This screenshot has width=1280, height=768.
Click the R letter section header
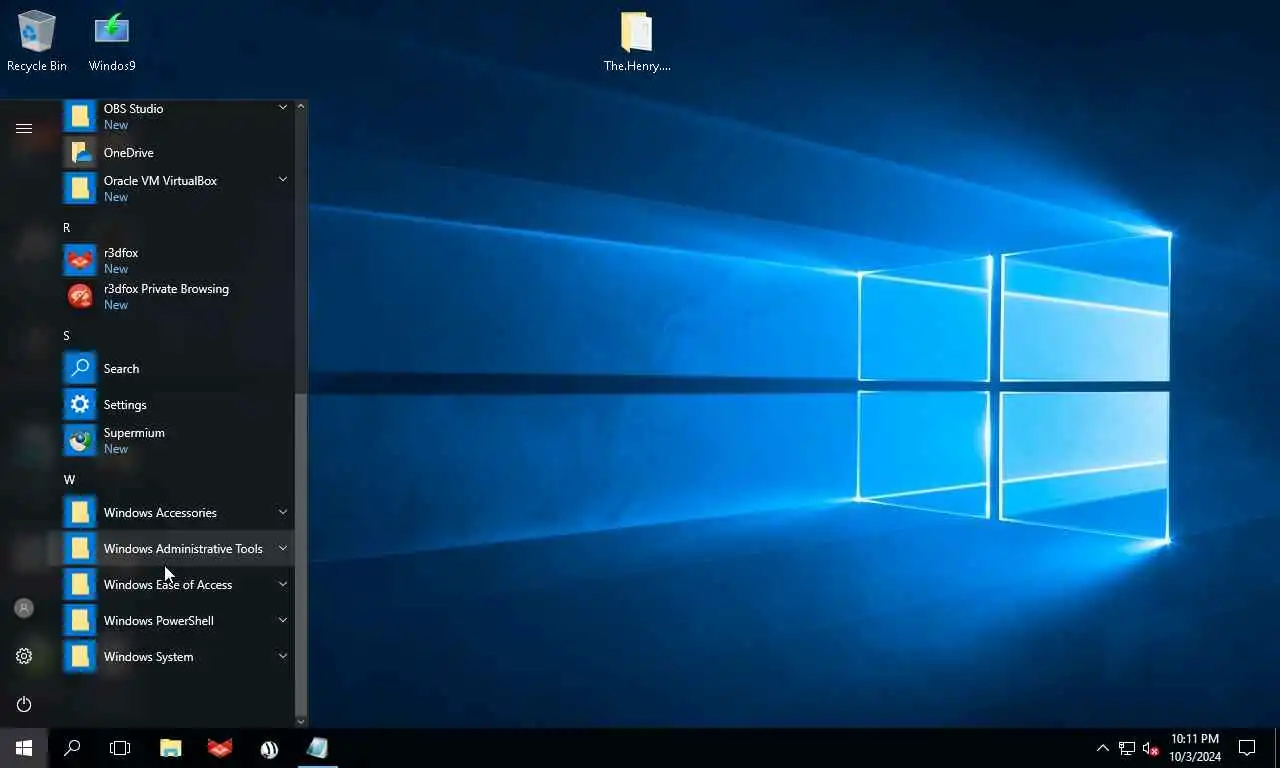[67, 228]
